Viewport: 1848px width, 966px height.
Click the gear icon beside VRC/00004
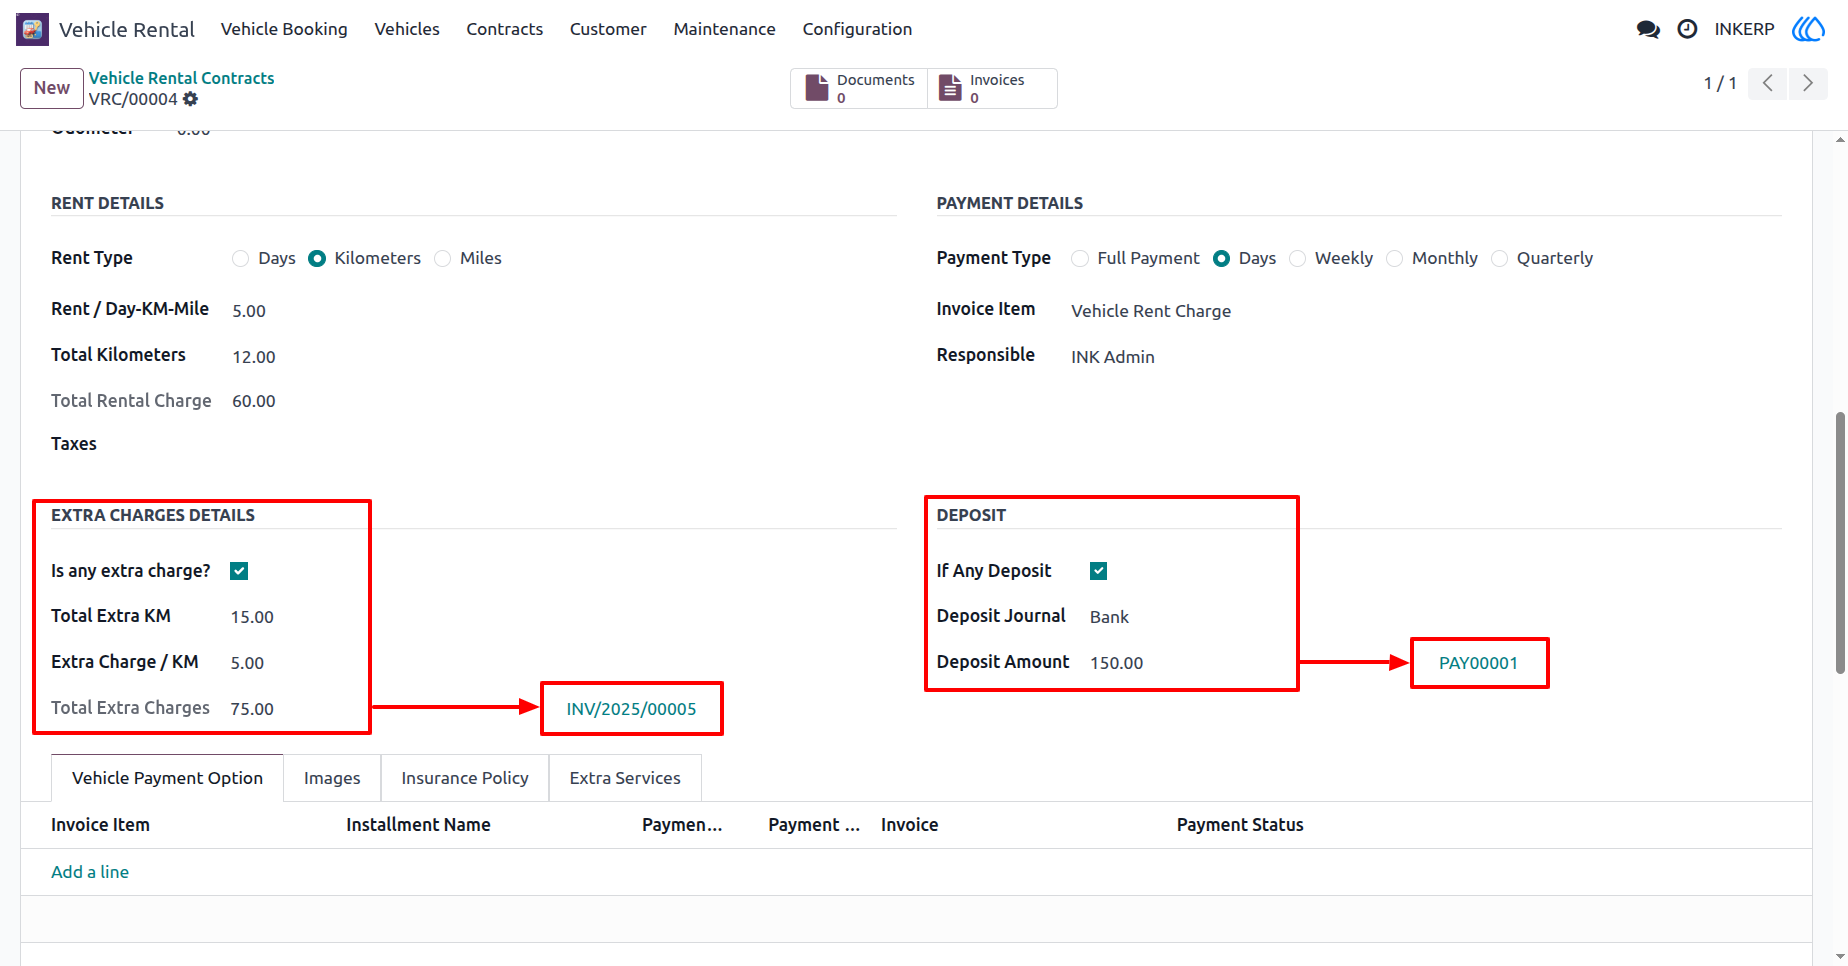190,99
